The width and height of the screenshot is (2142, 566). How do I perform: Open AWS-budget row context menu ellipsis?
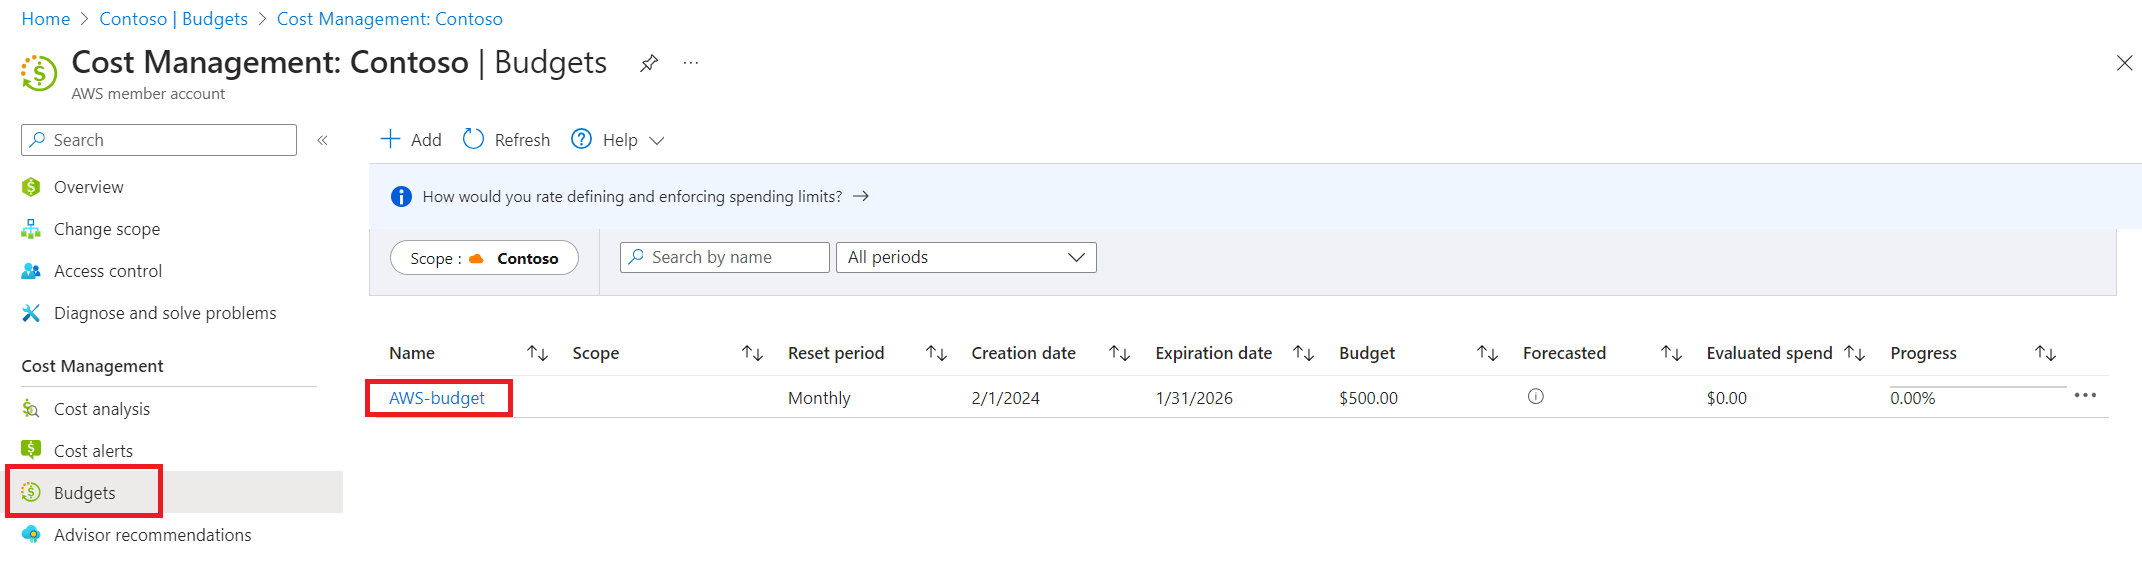click(x=2085, y=396)
